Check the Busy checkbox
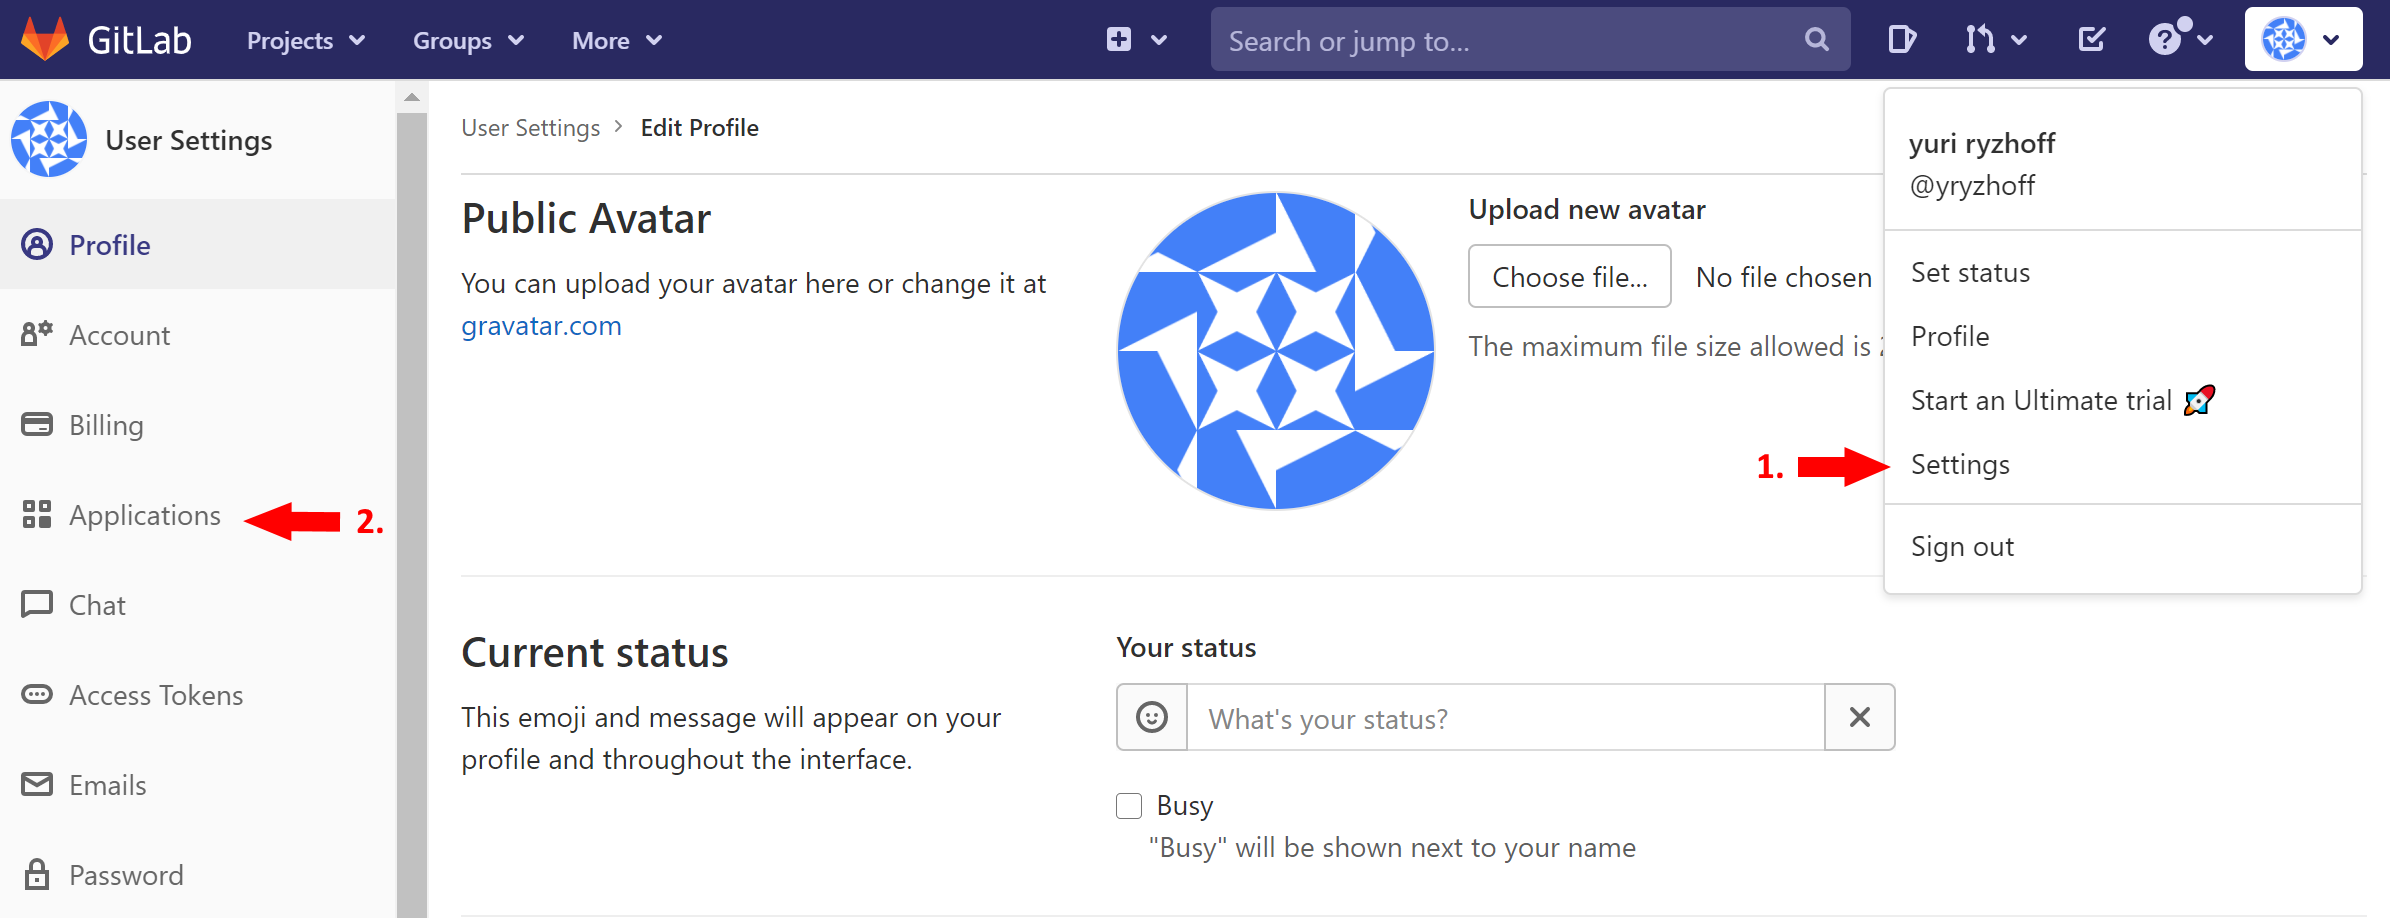Image resolution: width=2390 pixels, height=918 pixels. (x=1129, y=806)
